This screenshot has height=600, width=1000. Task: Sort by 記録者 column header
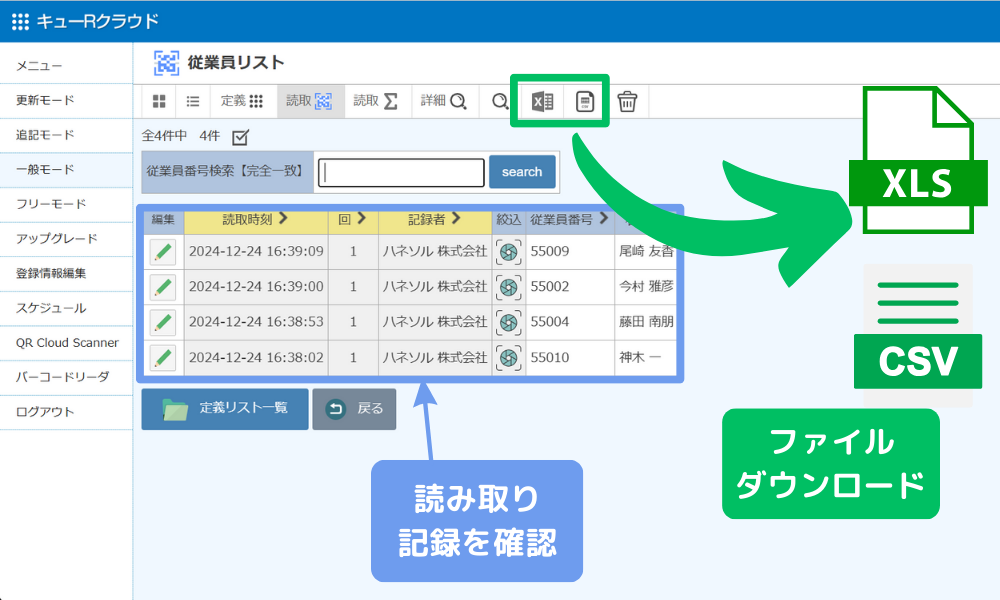[435, 220]
